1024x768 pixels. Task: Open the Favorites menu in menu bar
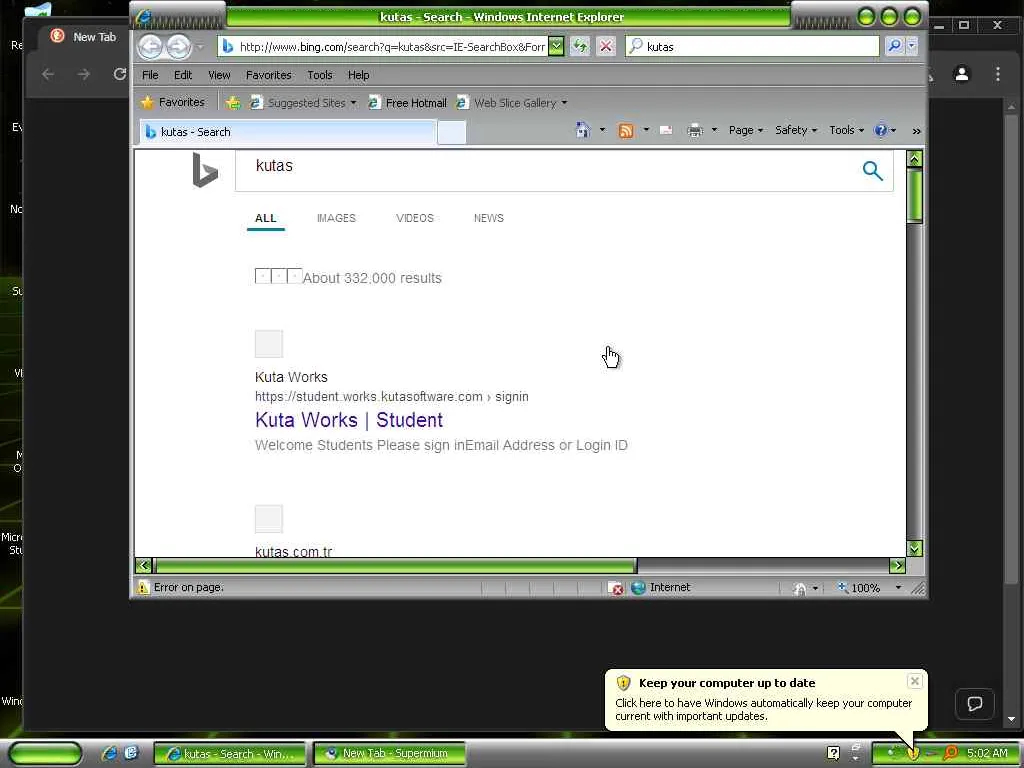click(268, 75)
